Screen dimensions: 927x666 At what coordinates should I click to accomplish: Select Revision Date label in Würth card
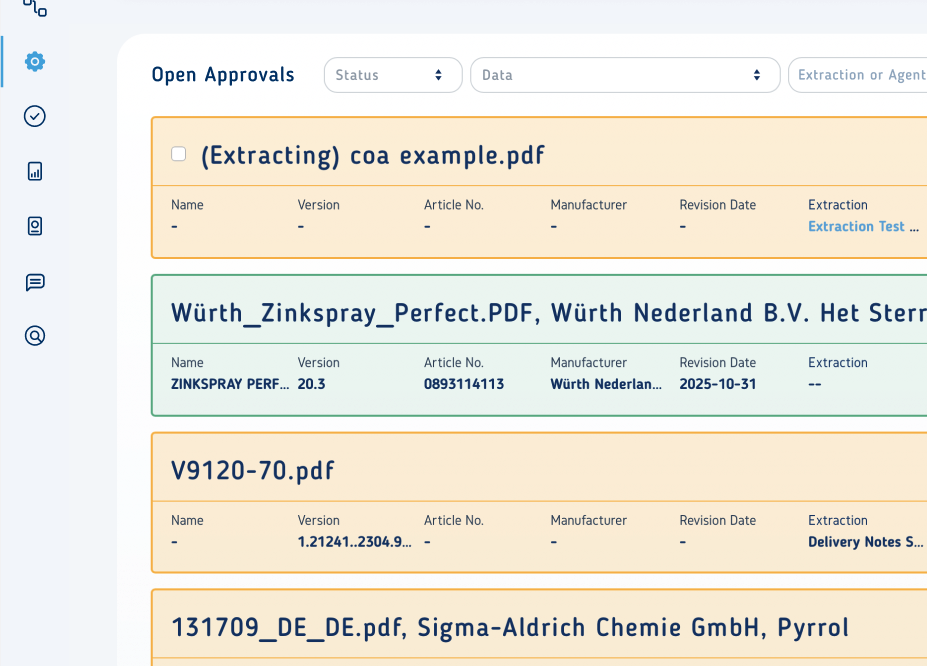click(718, 362)
